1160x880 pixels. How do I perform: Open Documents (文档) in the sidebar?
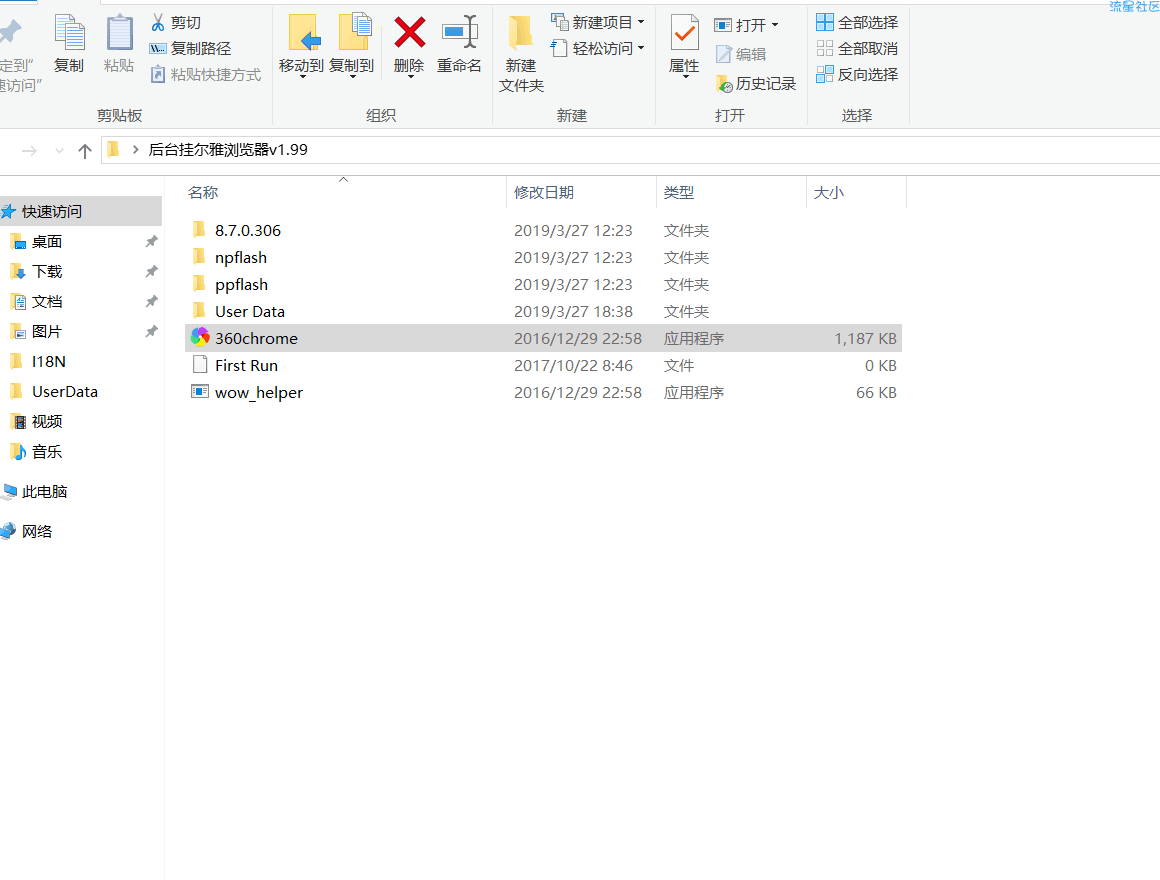click(47, 302)
